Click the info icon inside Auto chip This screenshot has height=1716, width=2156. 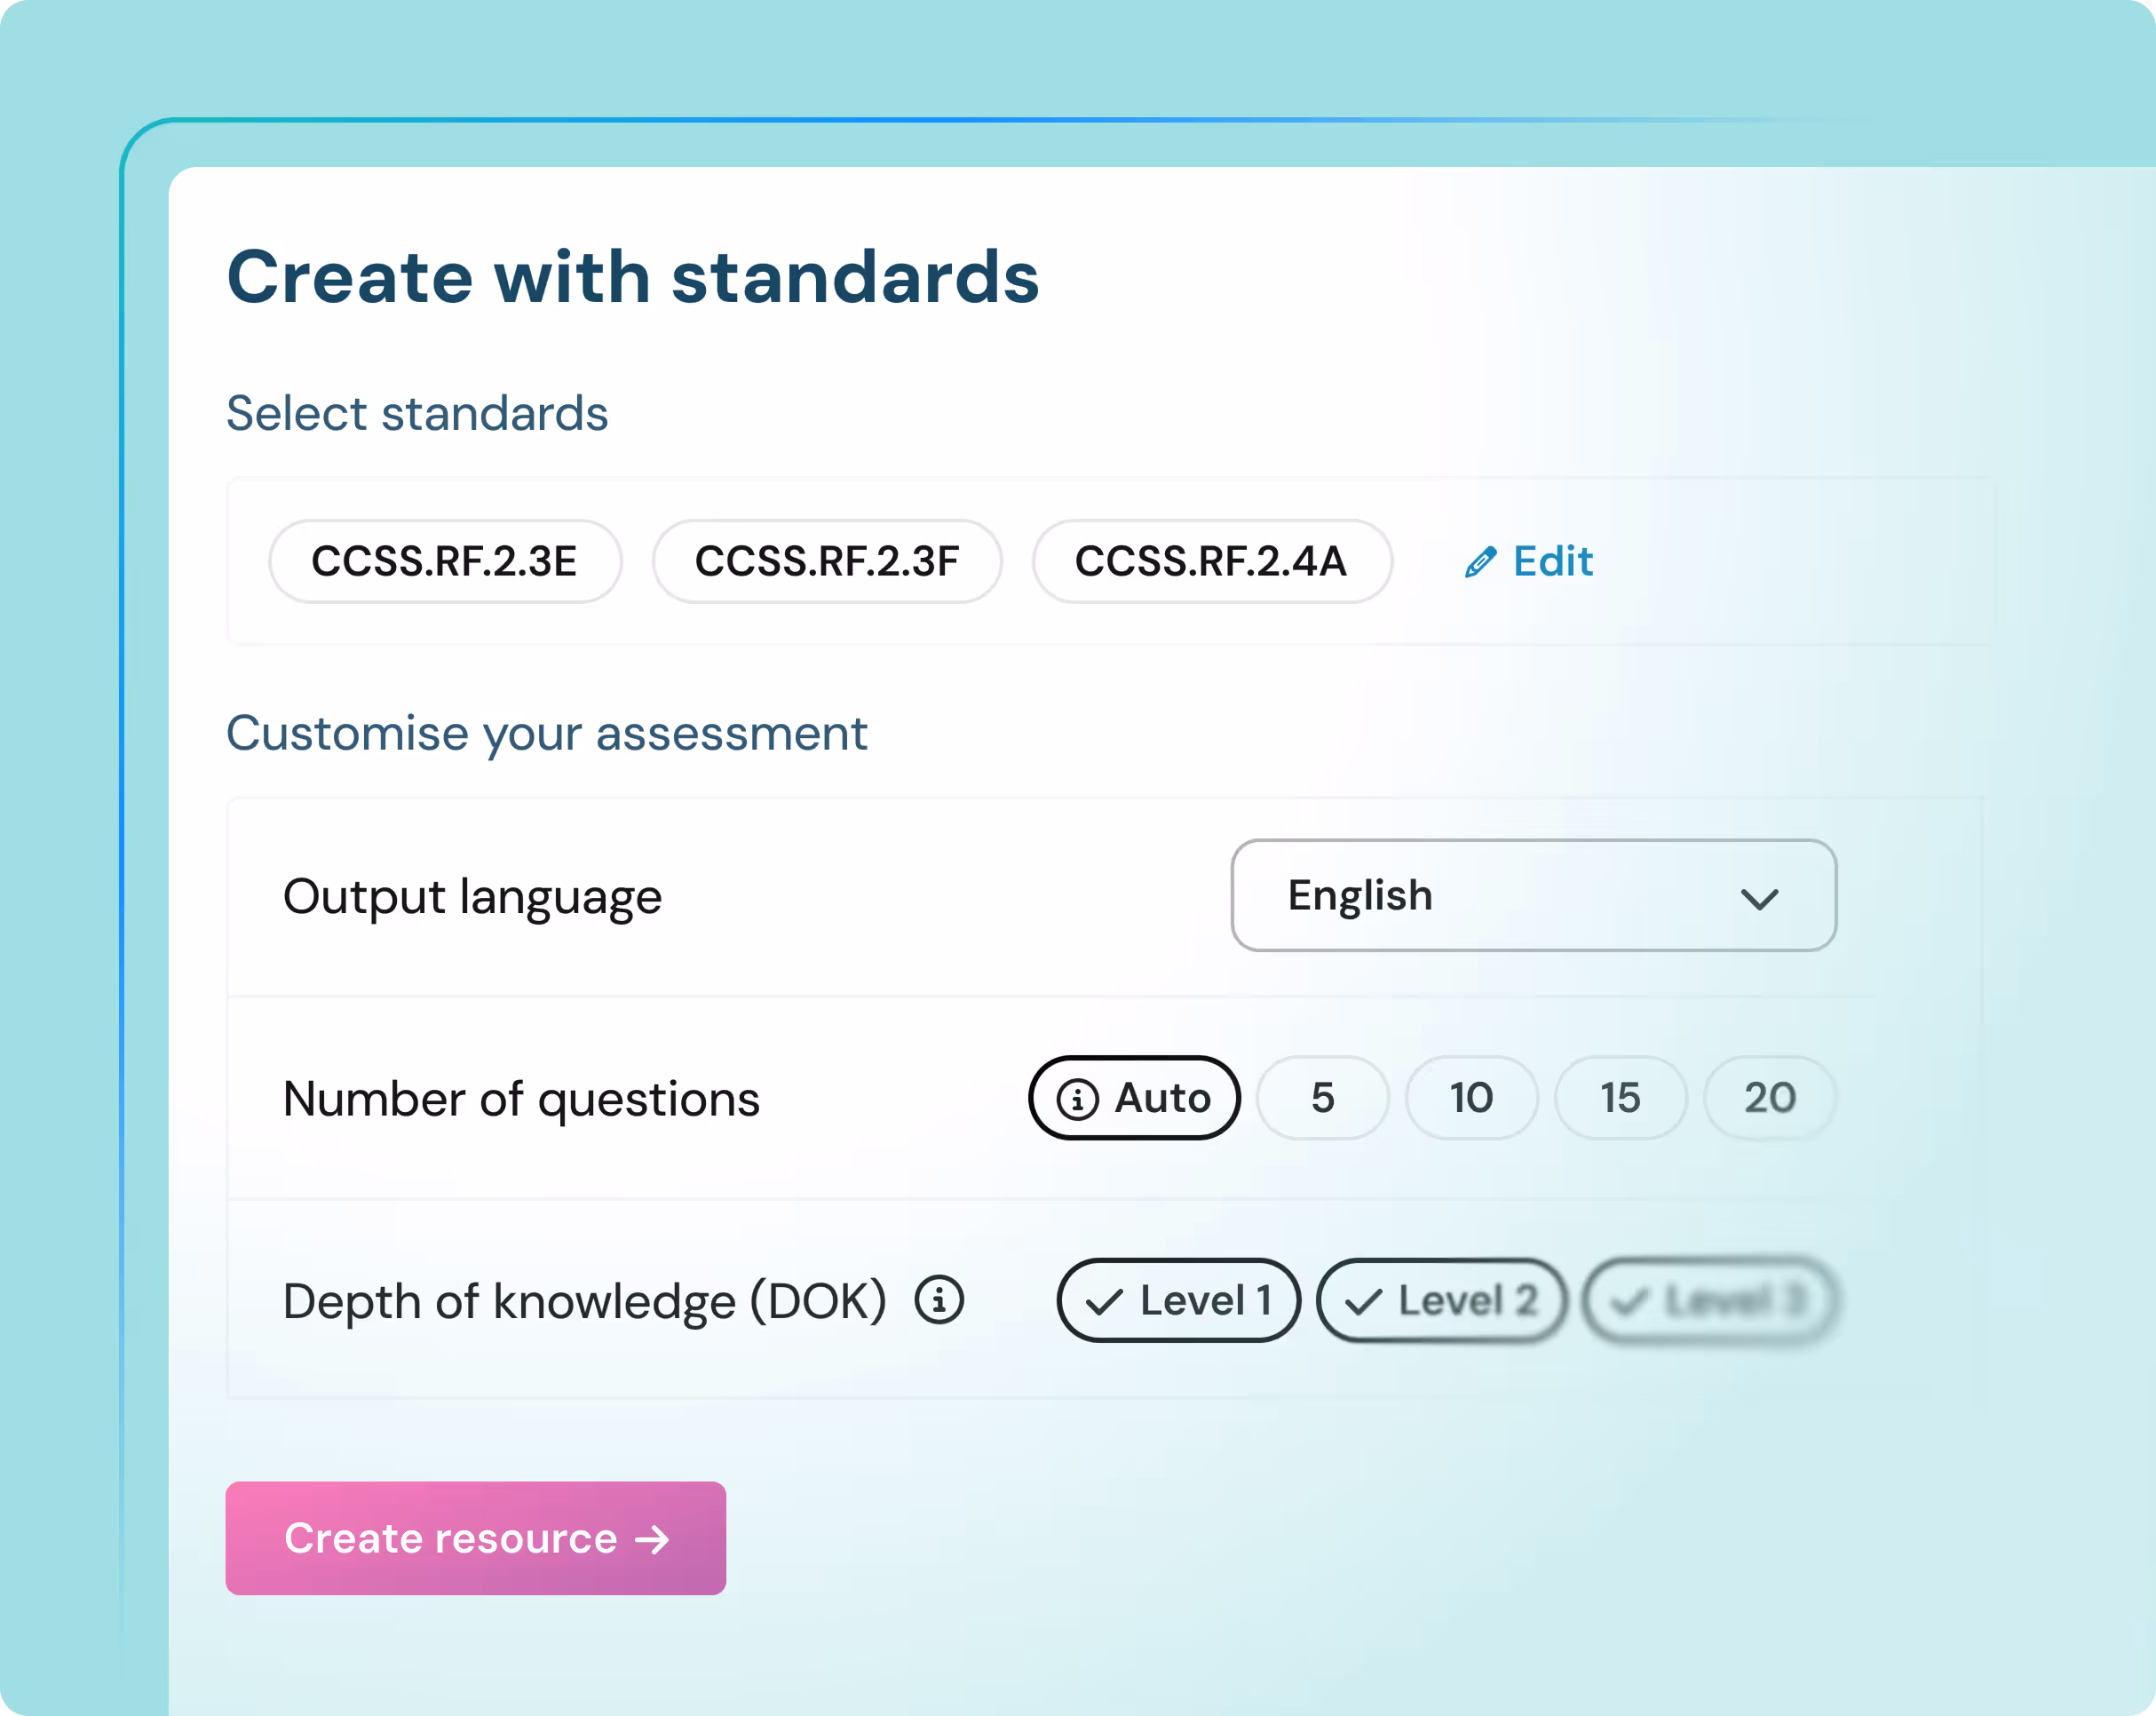pyautogui.click(x=1077, y=1099)
